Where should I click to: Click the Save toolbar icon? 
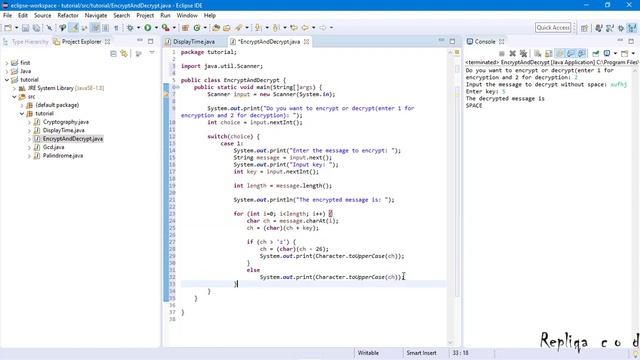25,28
